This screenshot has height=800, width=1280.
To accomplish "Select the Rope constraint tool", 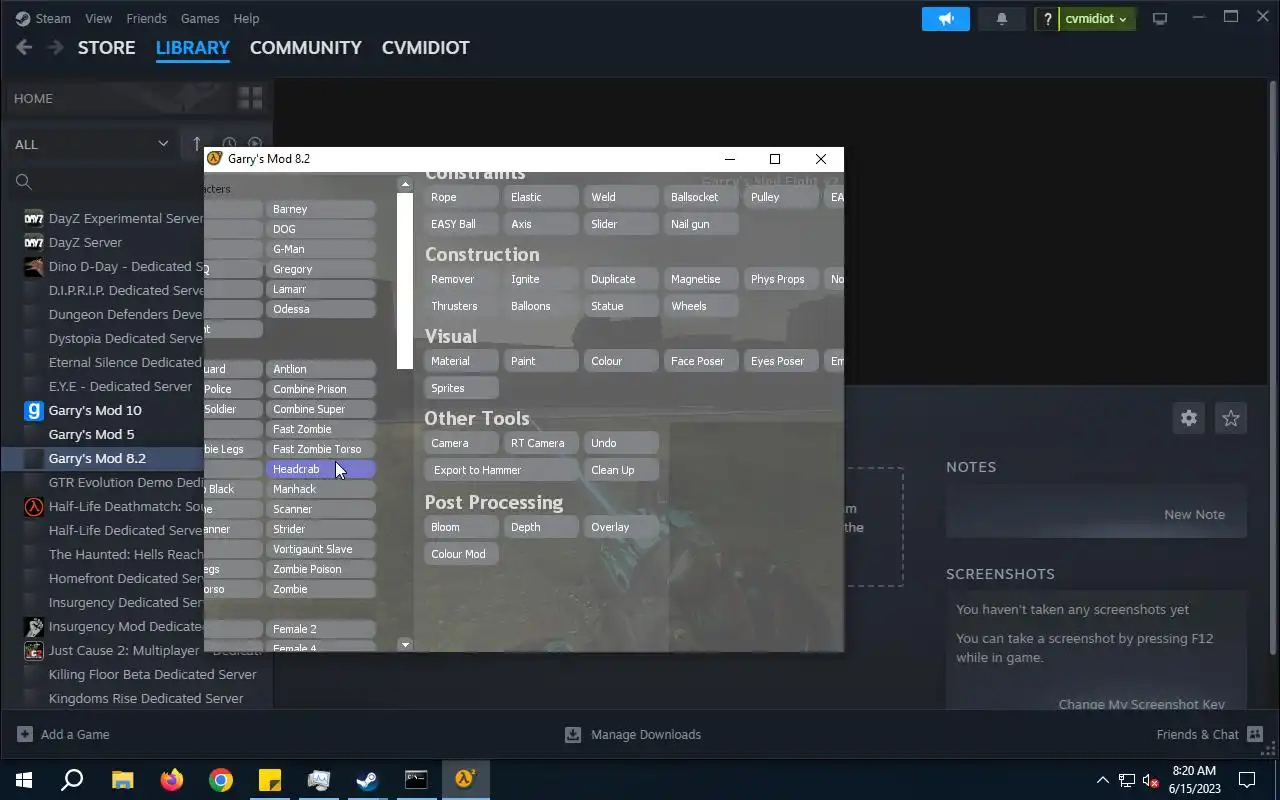I will click(461, 197).
